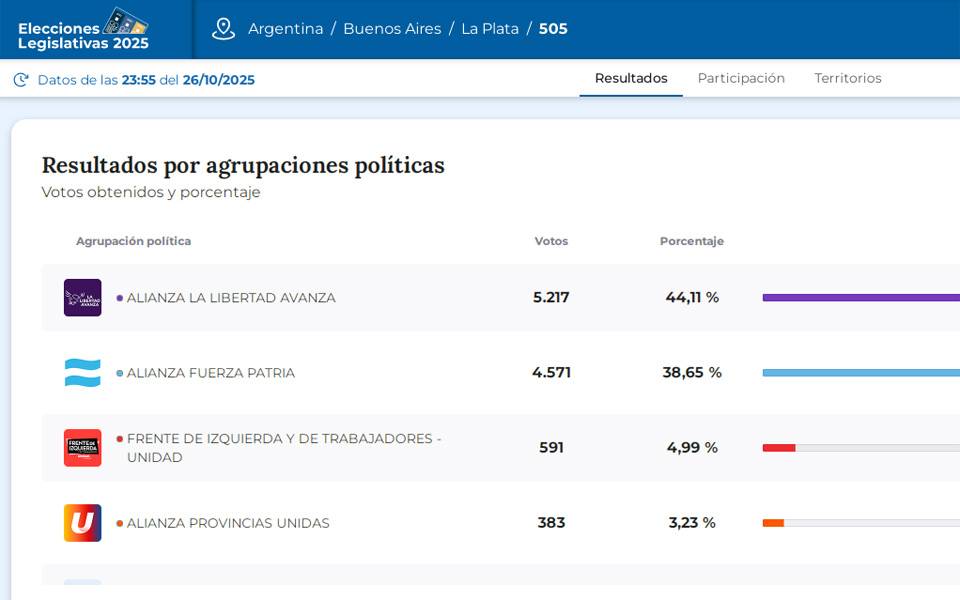The height and width of the screenshot is (600, 960).
Task: Click the Fuerza Patria flag logo
Action: [82, 373]
